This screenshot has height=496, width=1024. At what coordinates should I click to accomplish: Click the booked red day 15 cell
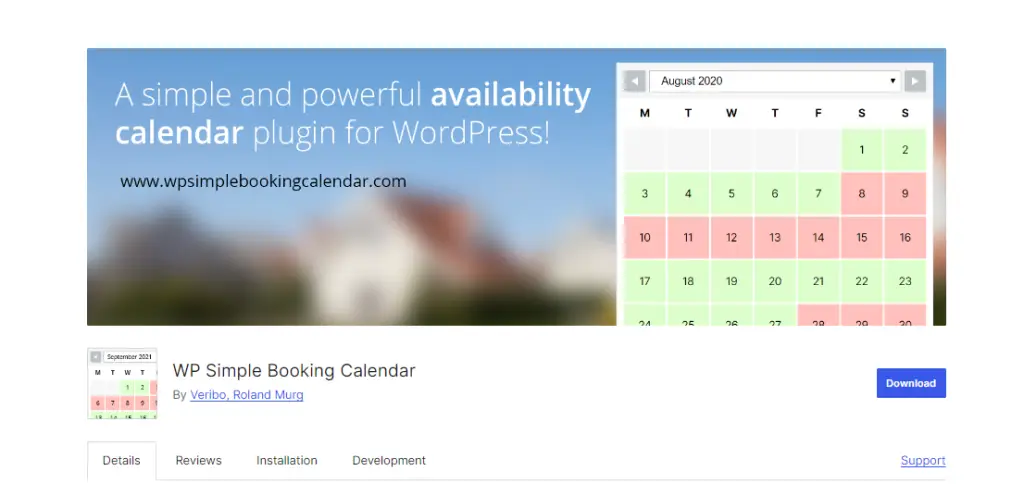(861, 238)
